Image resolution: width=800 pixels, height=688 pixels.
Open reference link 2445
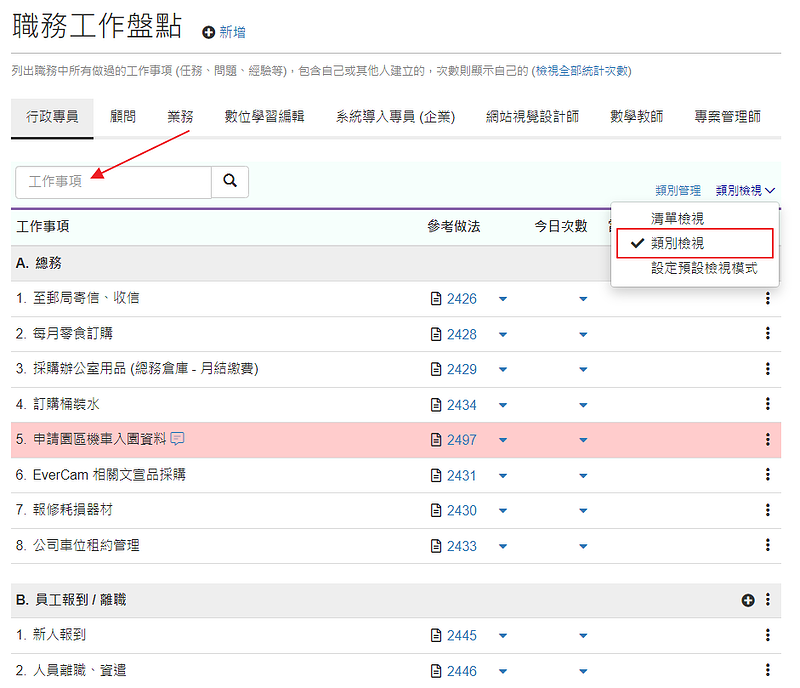[462, 635]
